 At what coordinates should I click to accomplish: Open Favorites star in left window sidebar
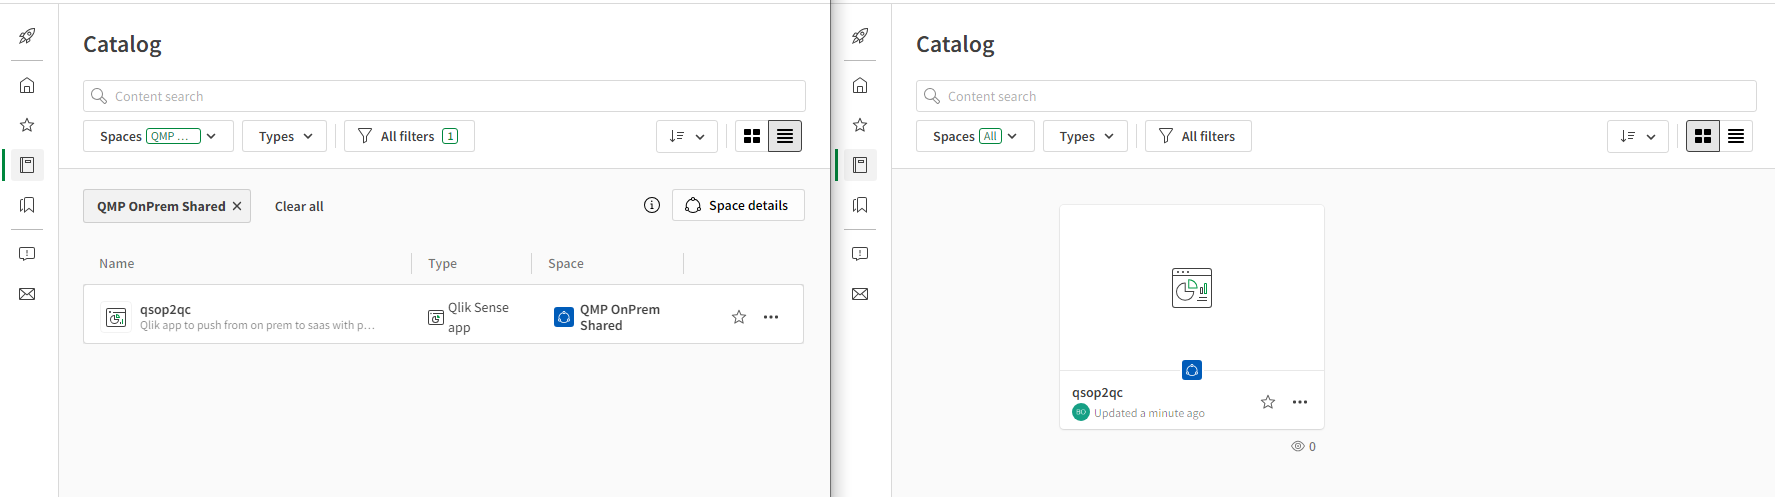coord(27,125)
